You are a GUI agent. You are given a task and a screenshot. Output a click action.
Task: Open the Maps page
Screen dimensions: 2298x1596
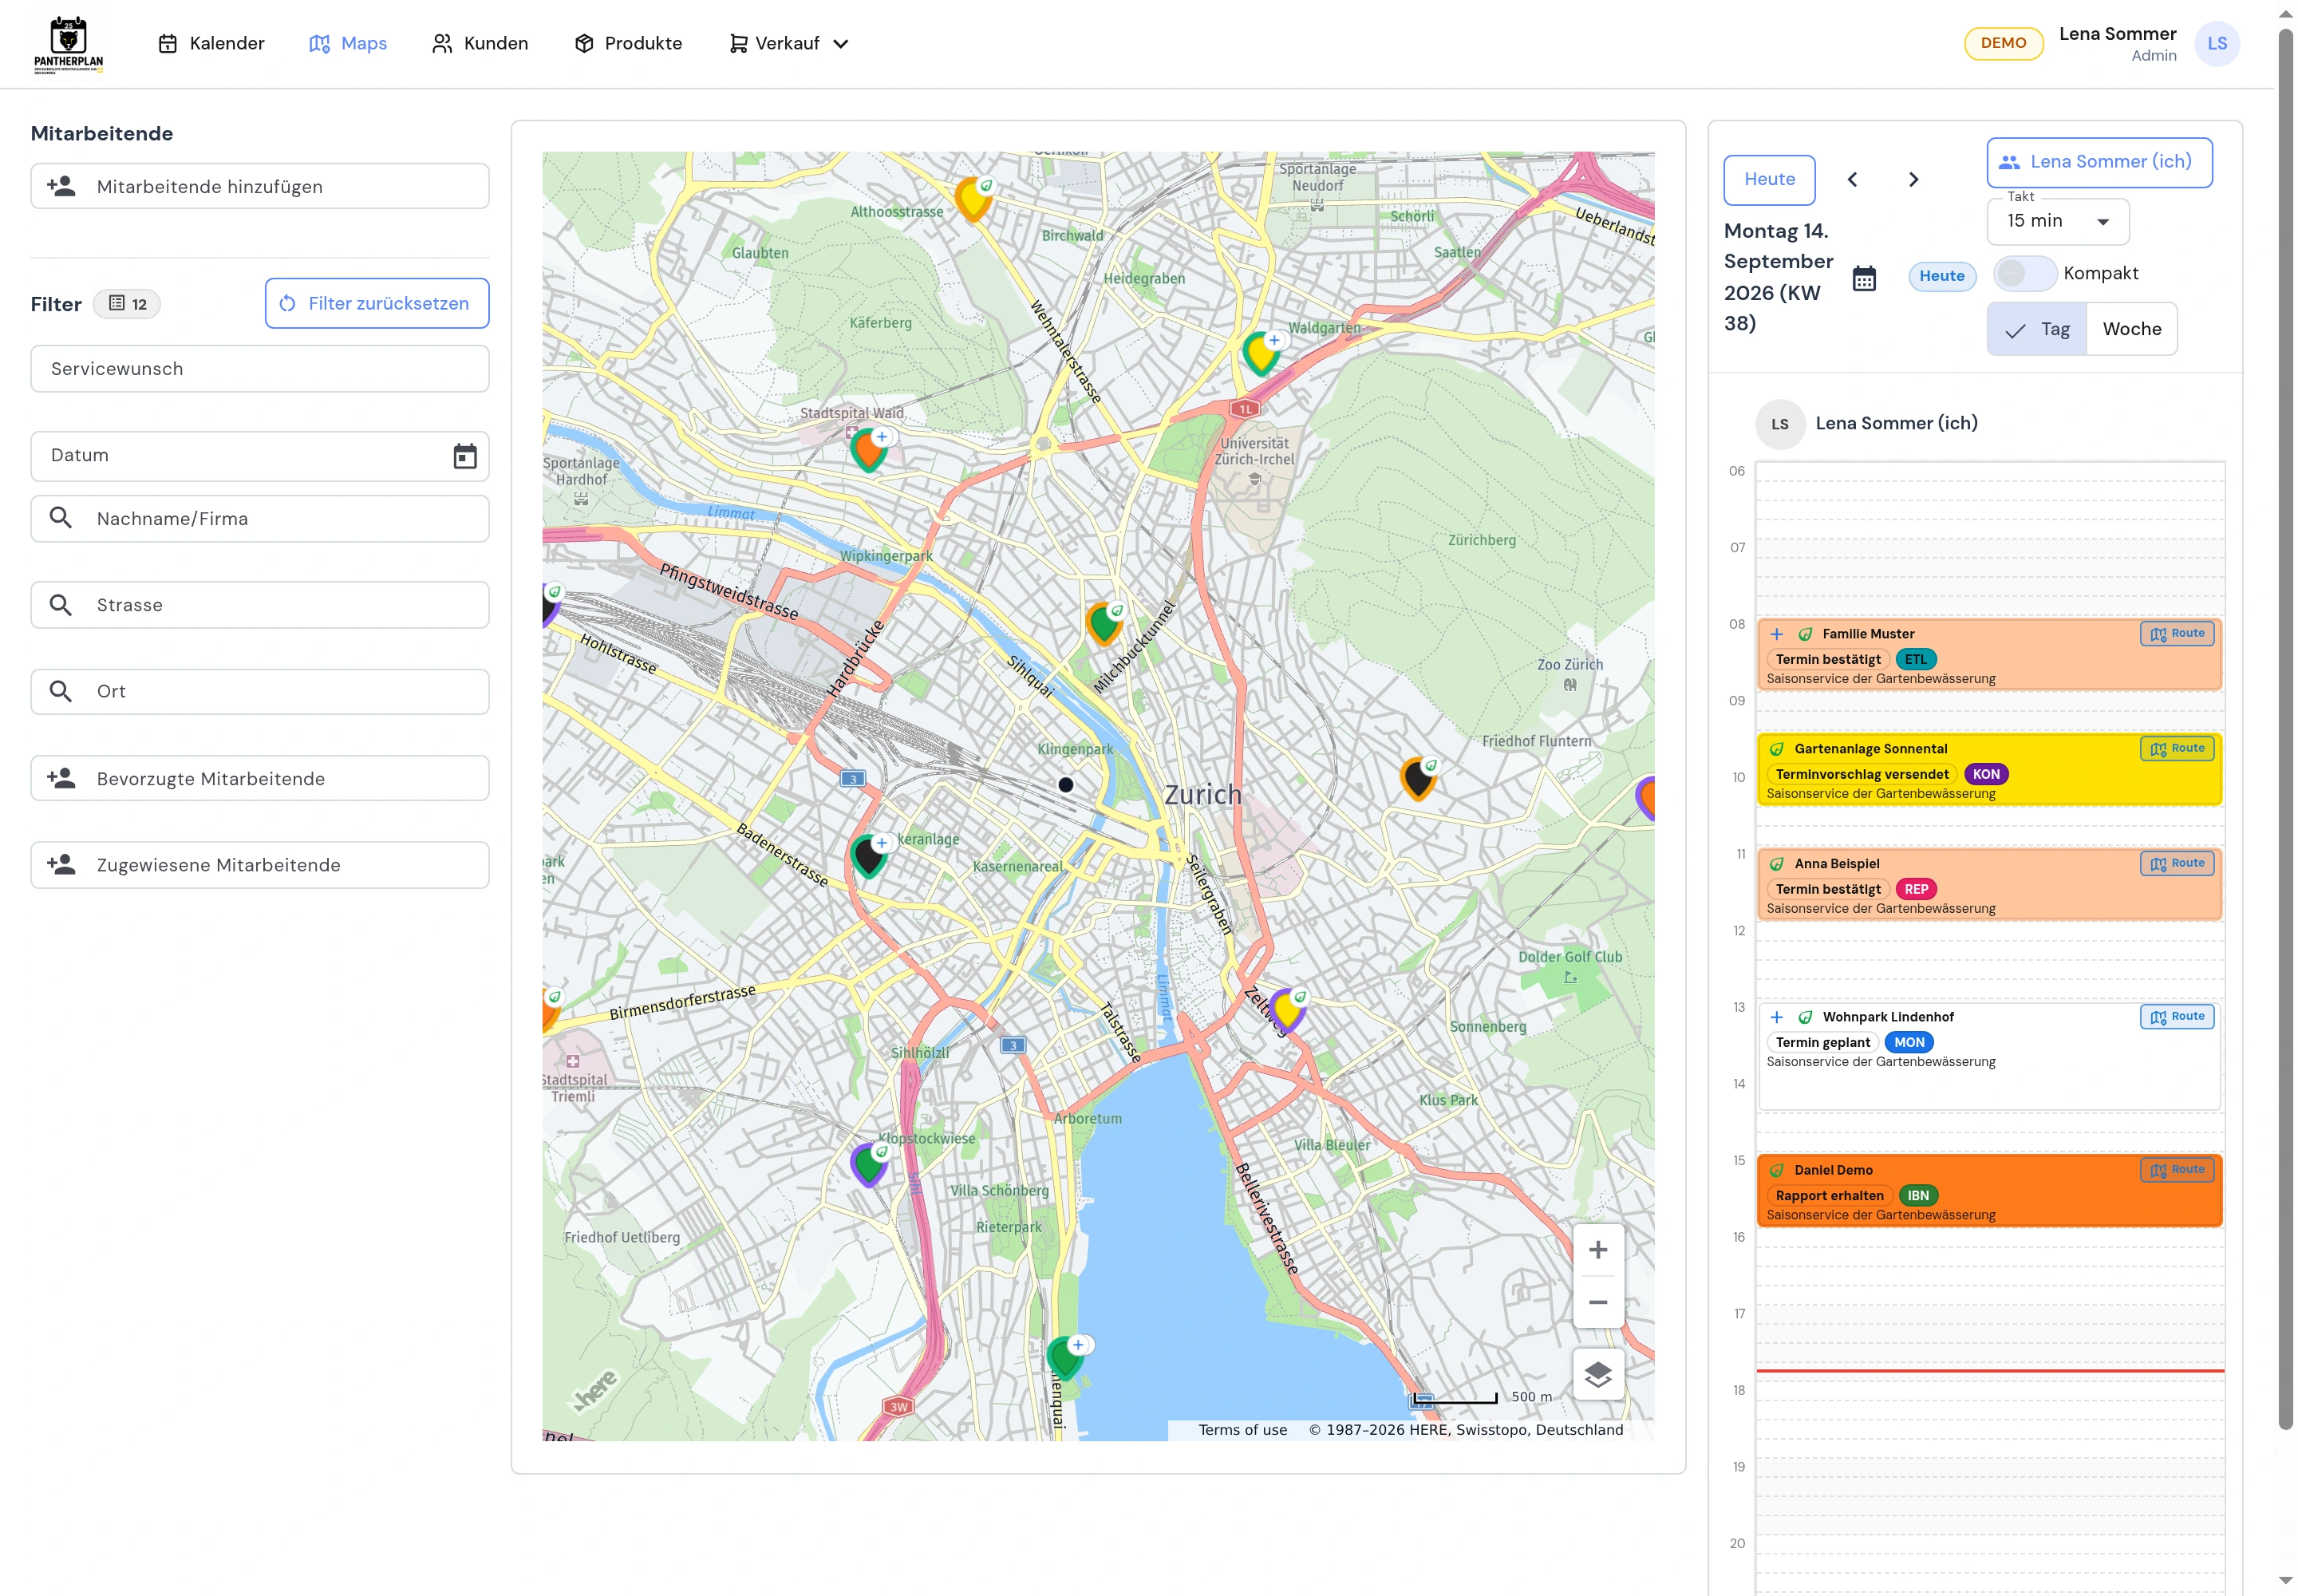pyautogui.click(x=348, y=44)
